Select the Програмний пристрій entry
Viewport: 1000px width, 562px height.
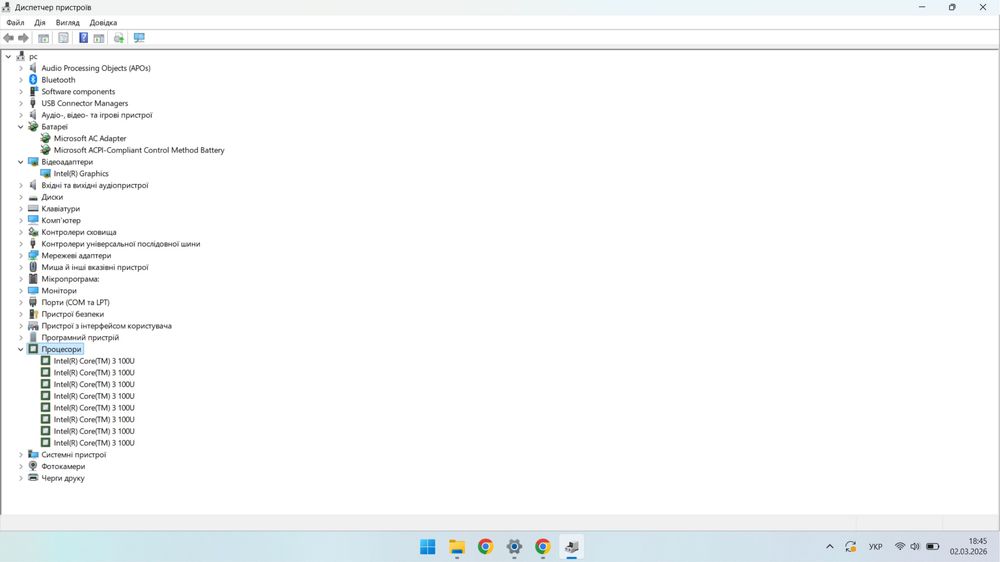click(x=80, y=337)
